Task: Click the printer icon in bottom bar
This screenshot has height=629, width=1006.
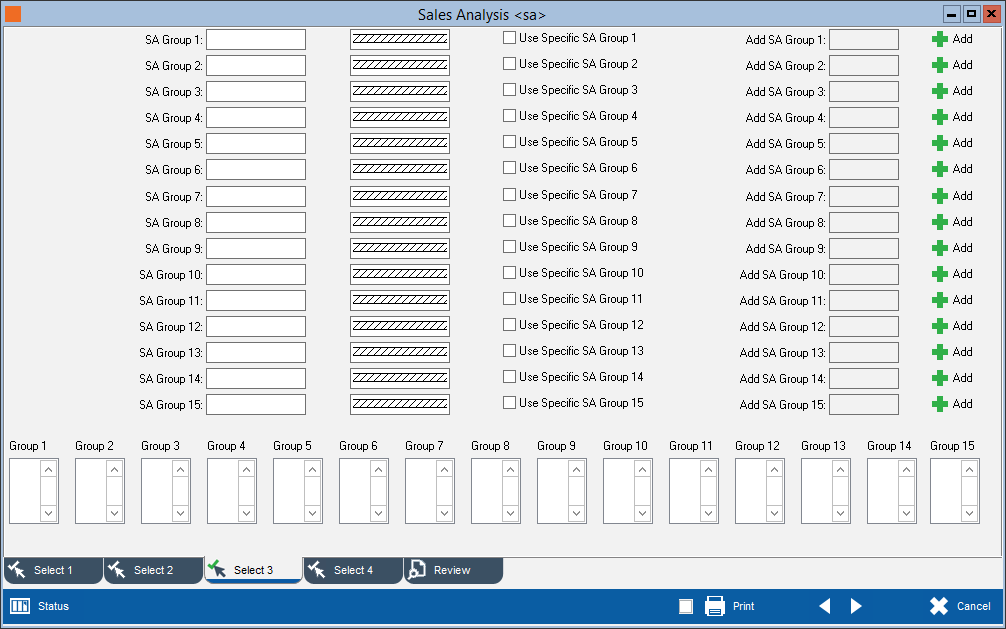Action: [715, 606]
